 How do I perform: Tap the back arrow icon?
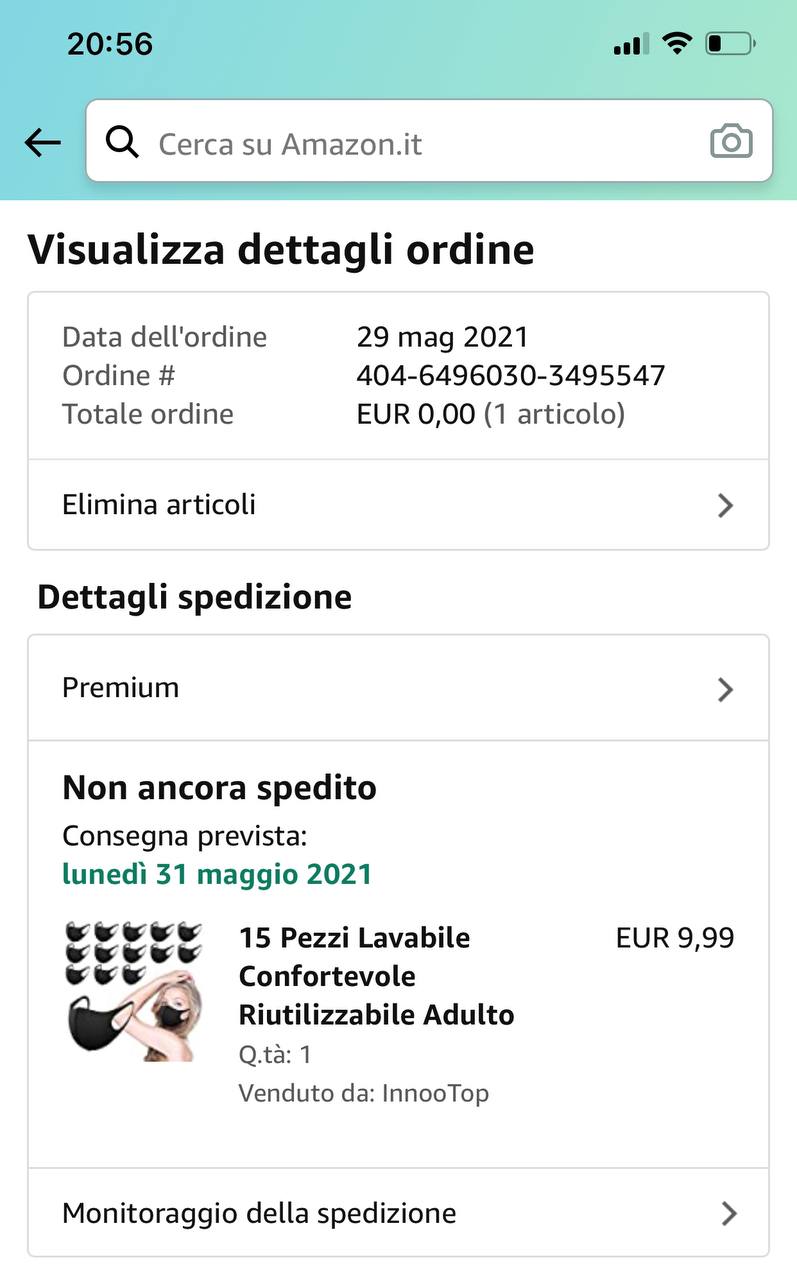pos(42,143)
